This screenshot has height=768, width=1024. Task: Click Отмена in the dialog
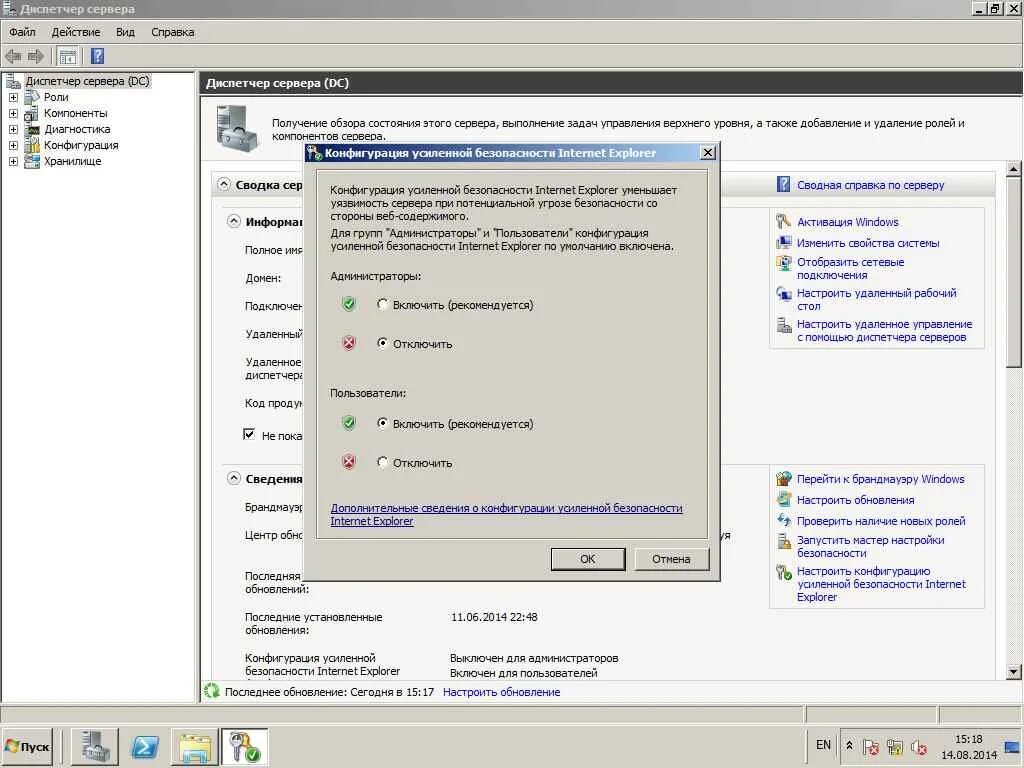click(x=671, y=559)
